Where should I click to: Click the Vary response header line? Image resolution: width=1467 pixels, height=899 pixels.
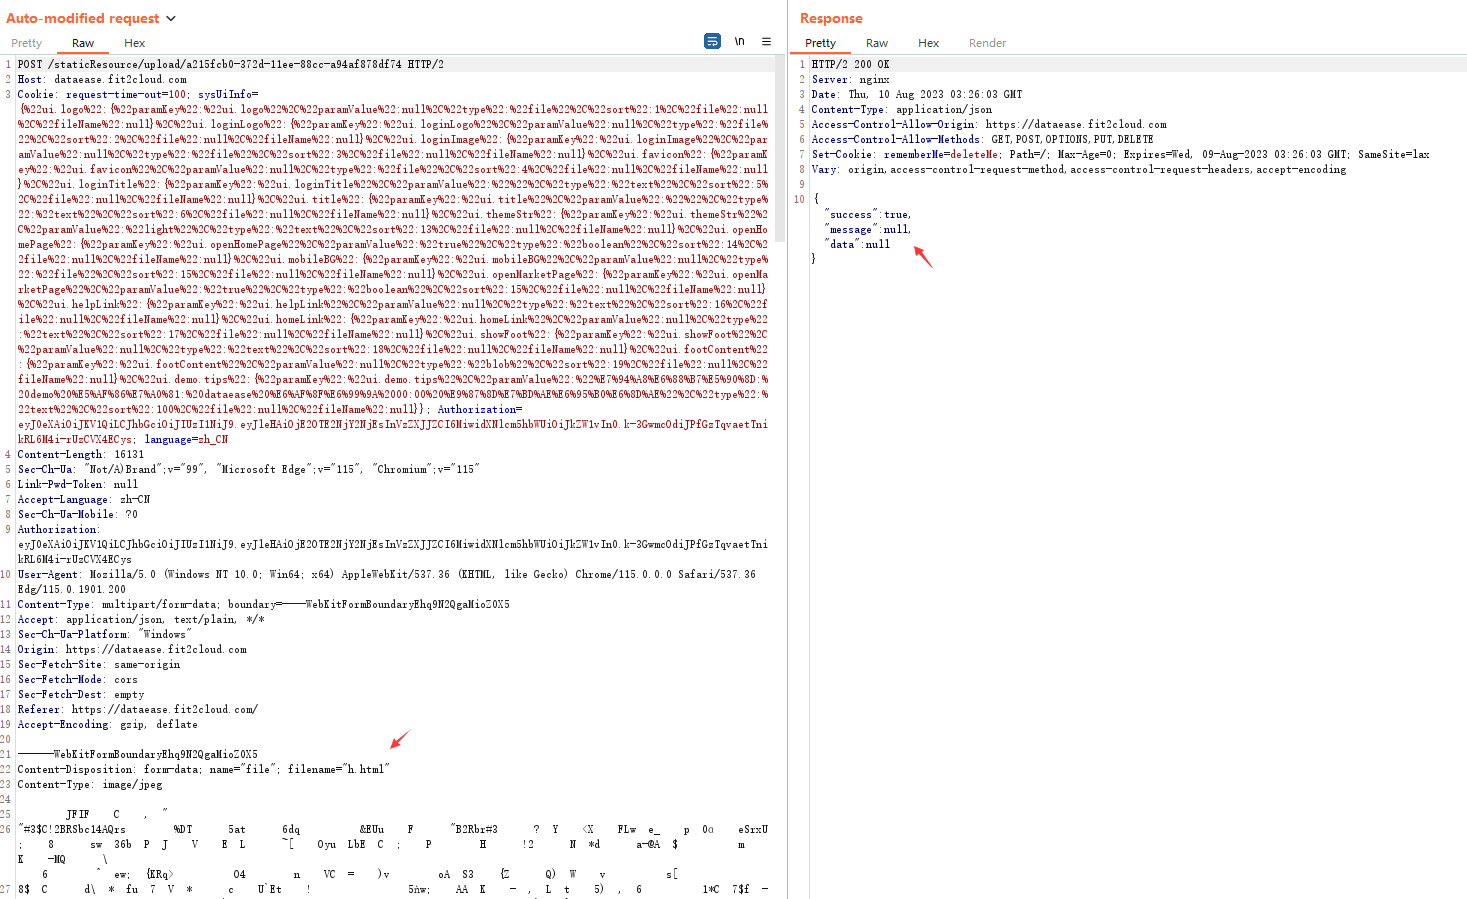point(1079,169)
